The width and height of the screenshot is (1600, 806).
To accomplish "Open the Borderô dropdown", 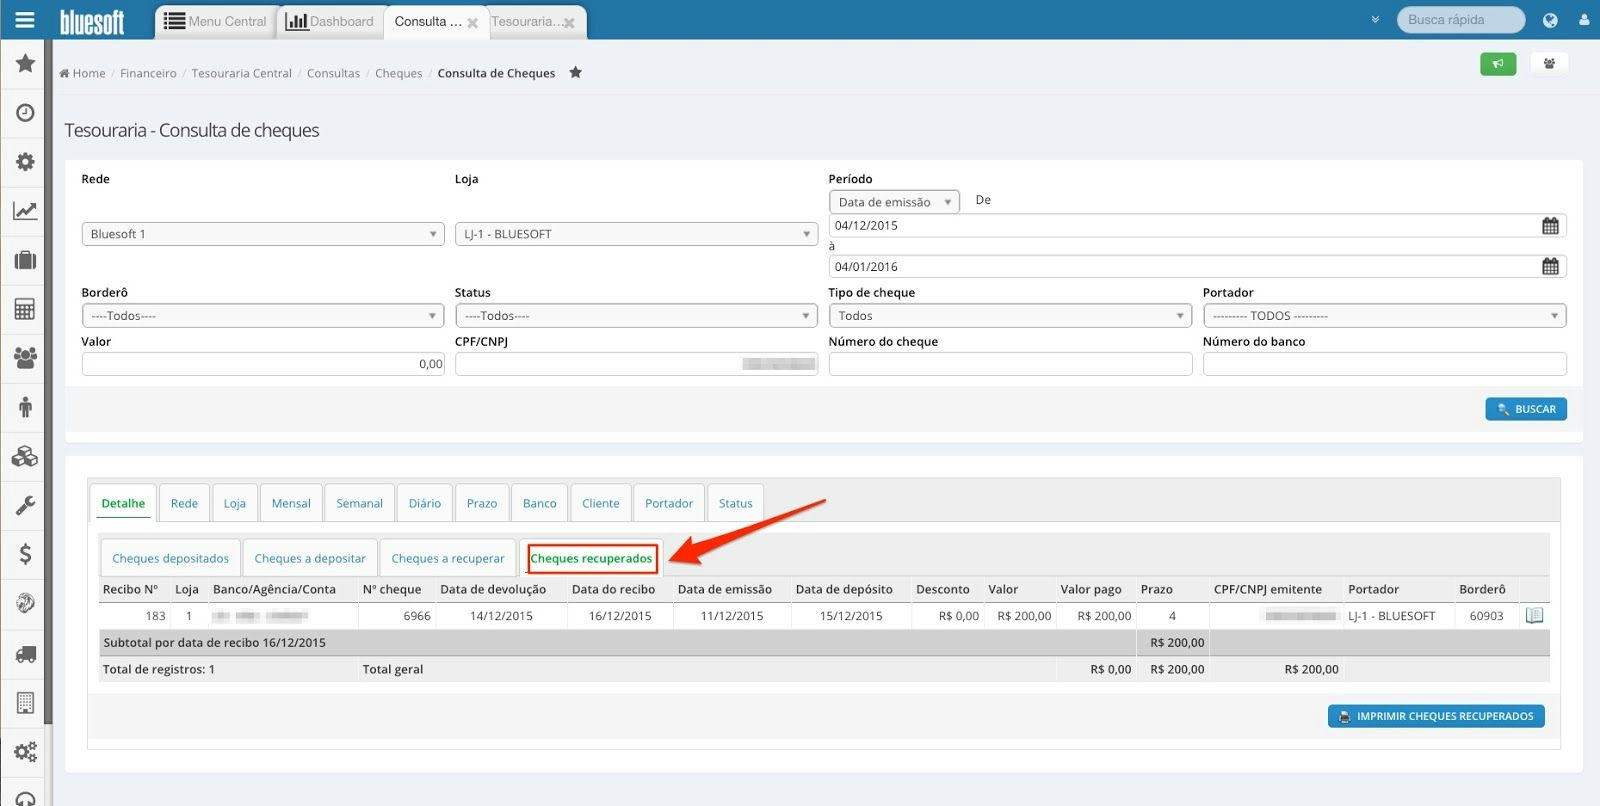I will (263, 316).
